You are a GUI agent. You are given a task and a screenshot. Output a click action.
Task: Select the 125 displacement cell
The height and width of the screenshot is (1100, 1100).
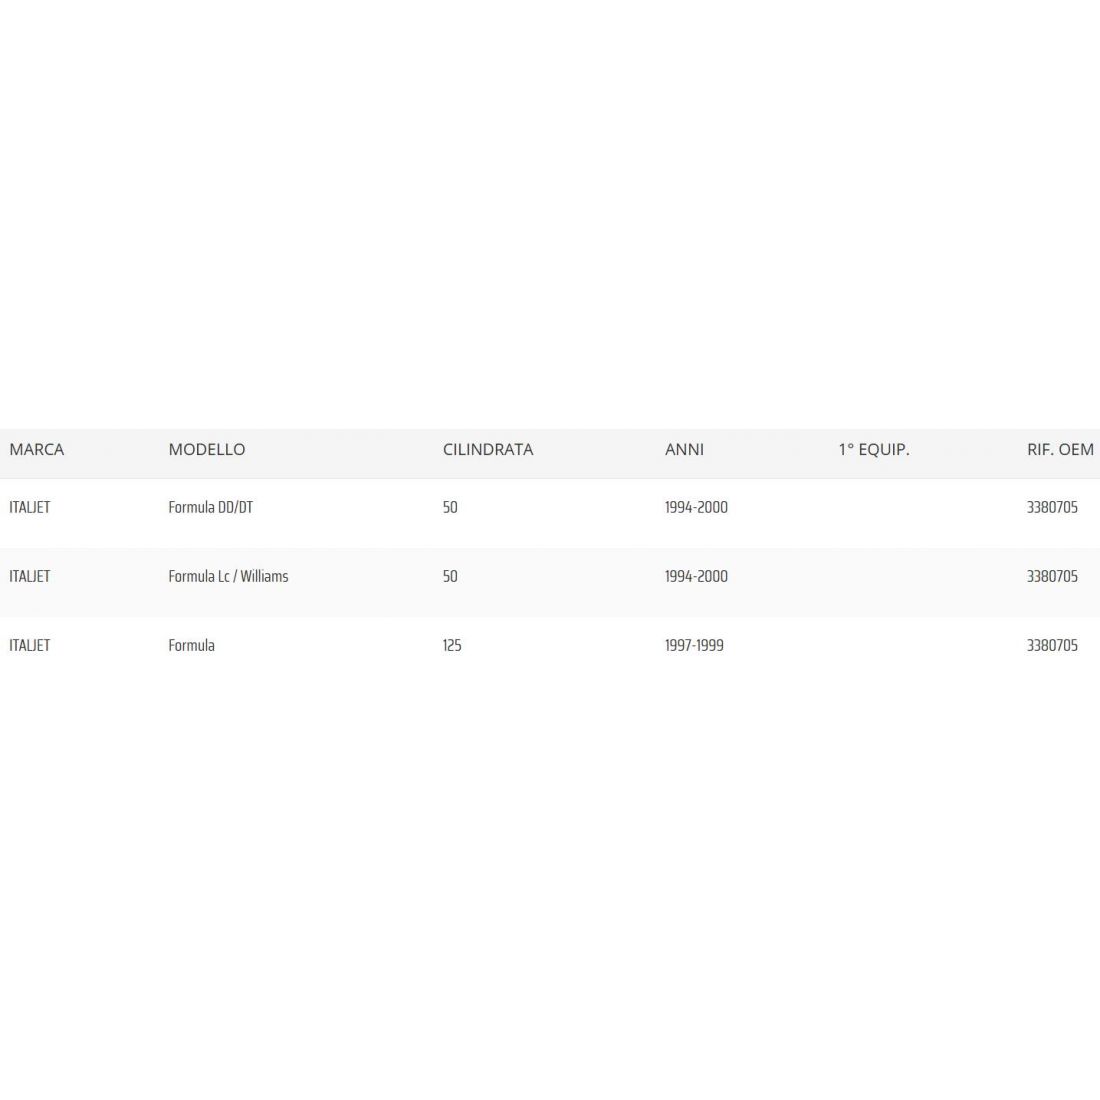(452, 646)
